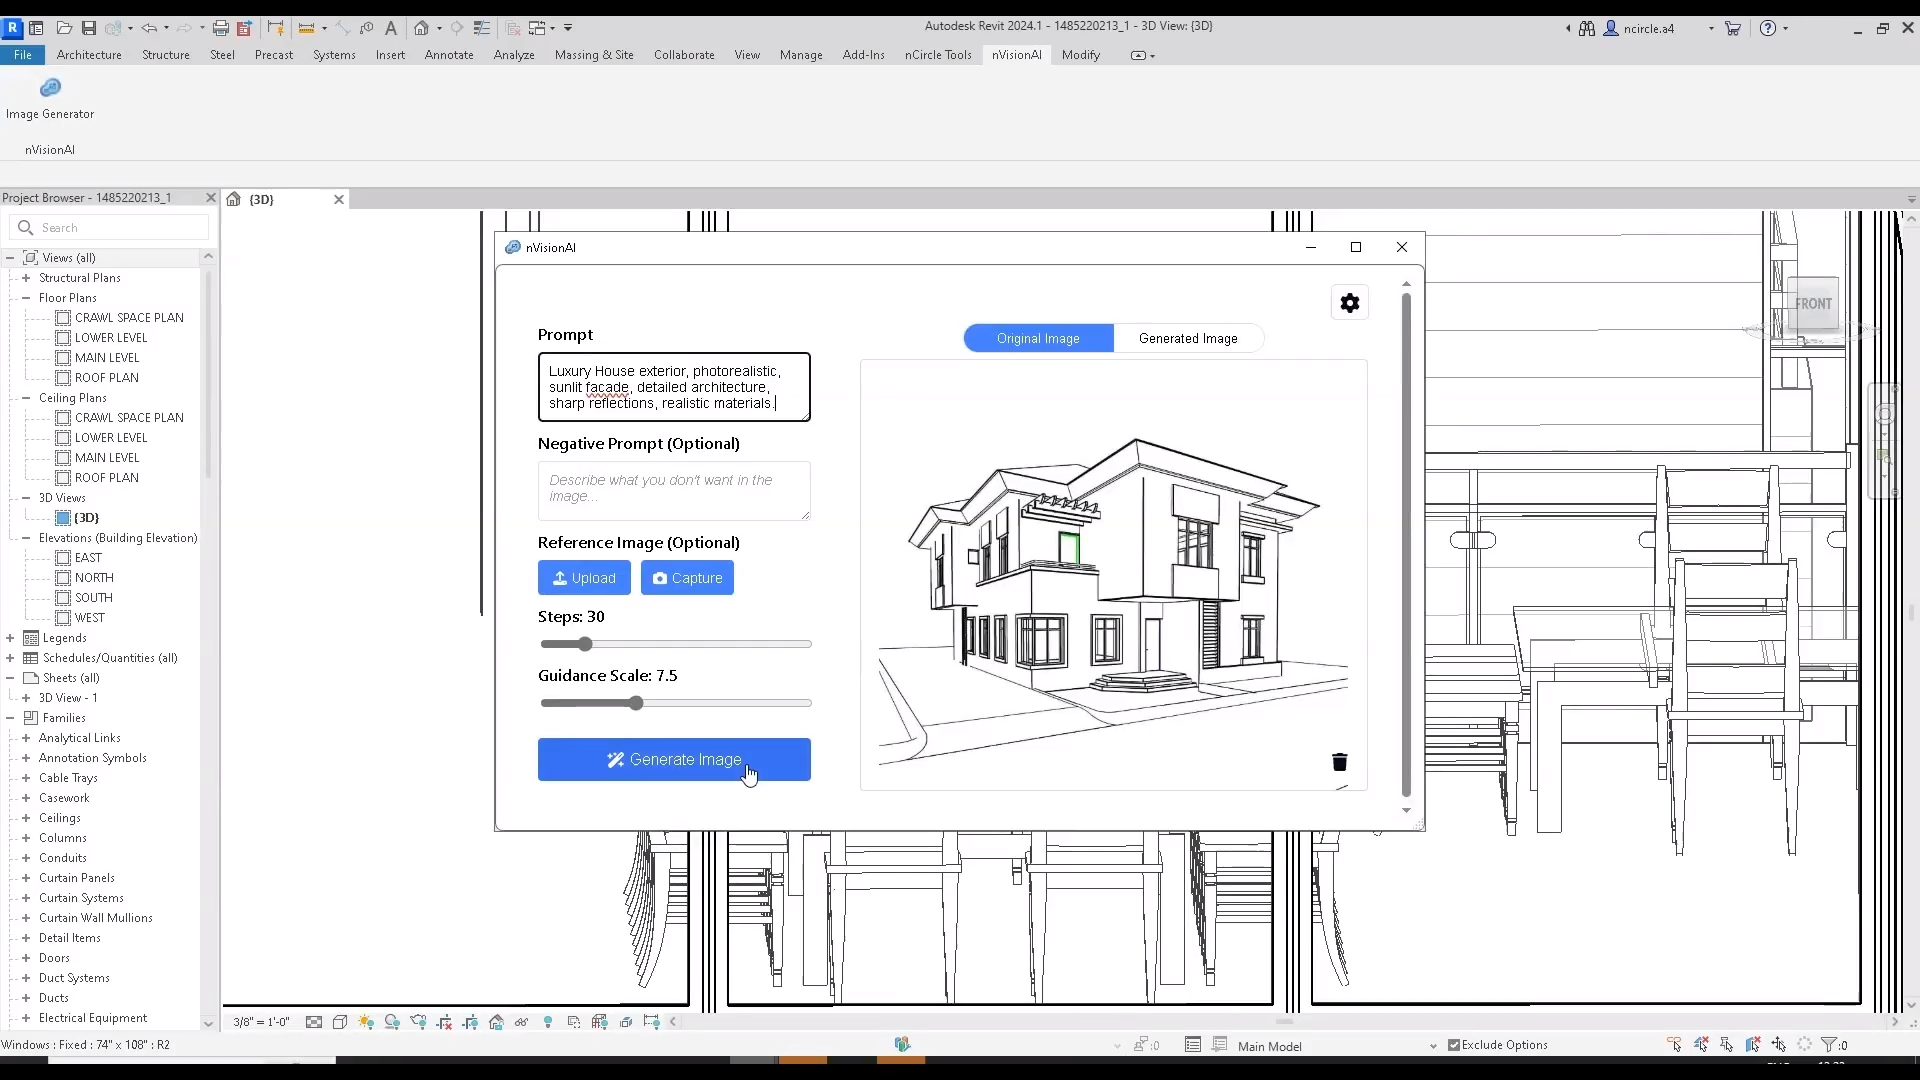Open the Architecture ribbon tab
This screenshot has width=1920, height=1080.
[x=89, y=55]
